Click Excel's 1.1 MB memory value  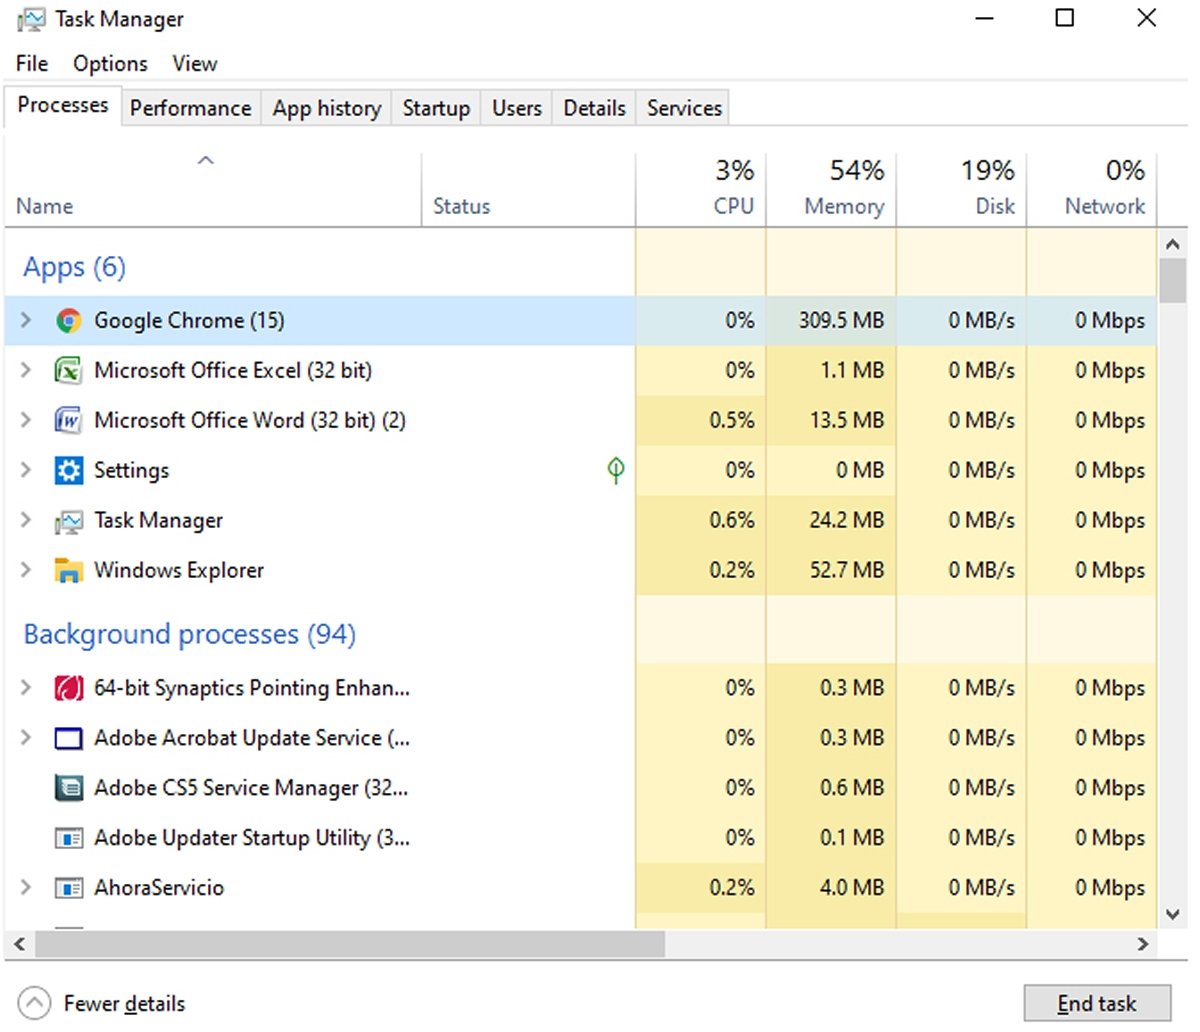click(x=852, y=370)
